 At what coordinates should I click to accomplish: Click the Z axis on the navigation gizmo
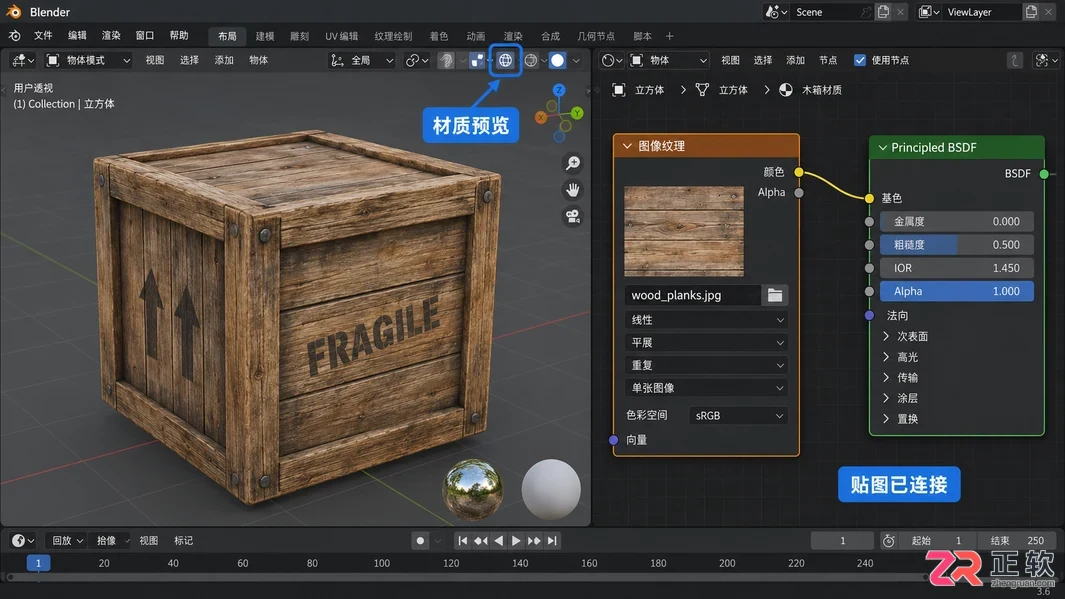pos(559,90)
